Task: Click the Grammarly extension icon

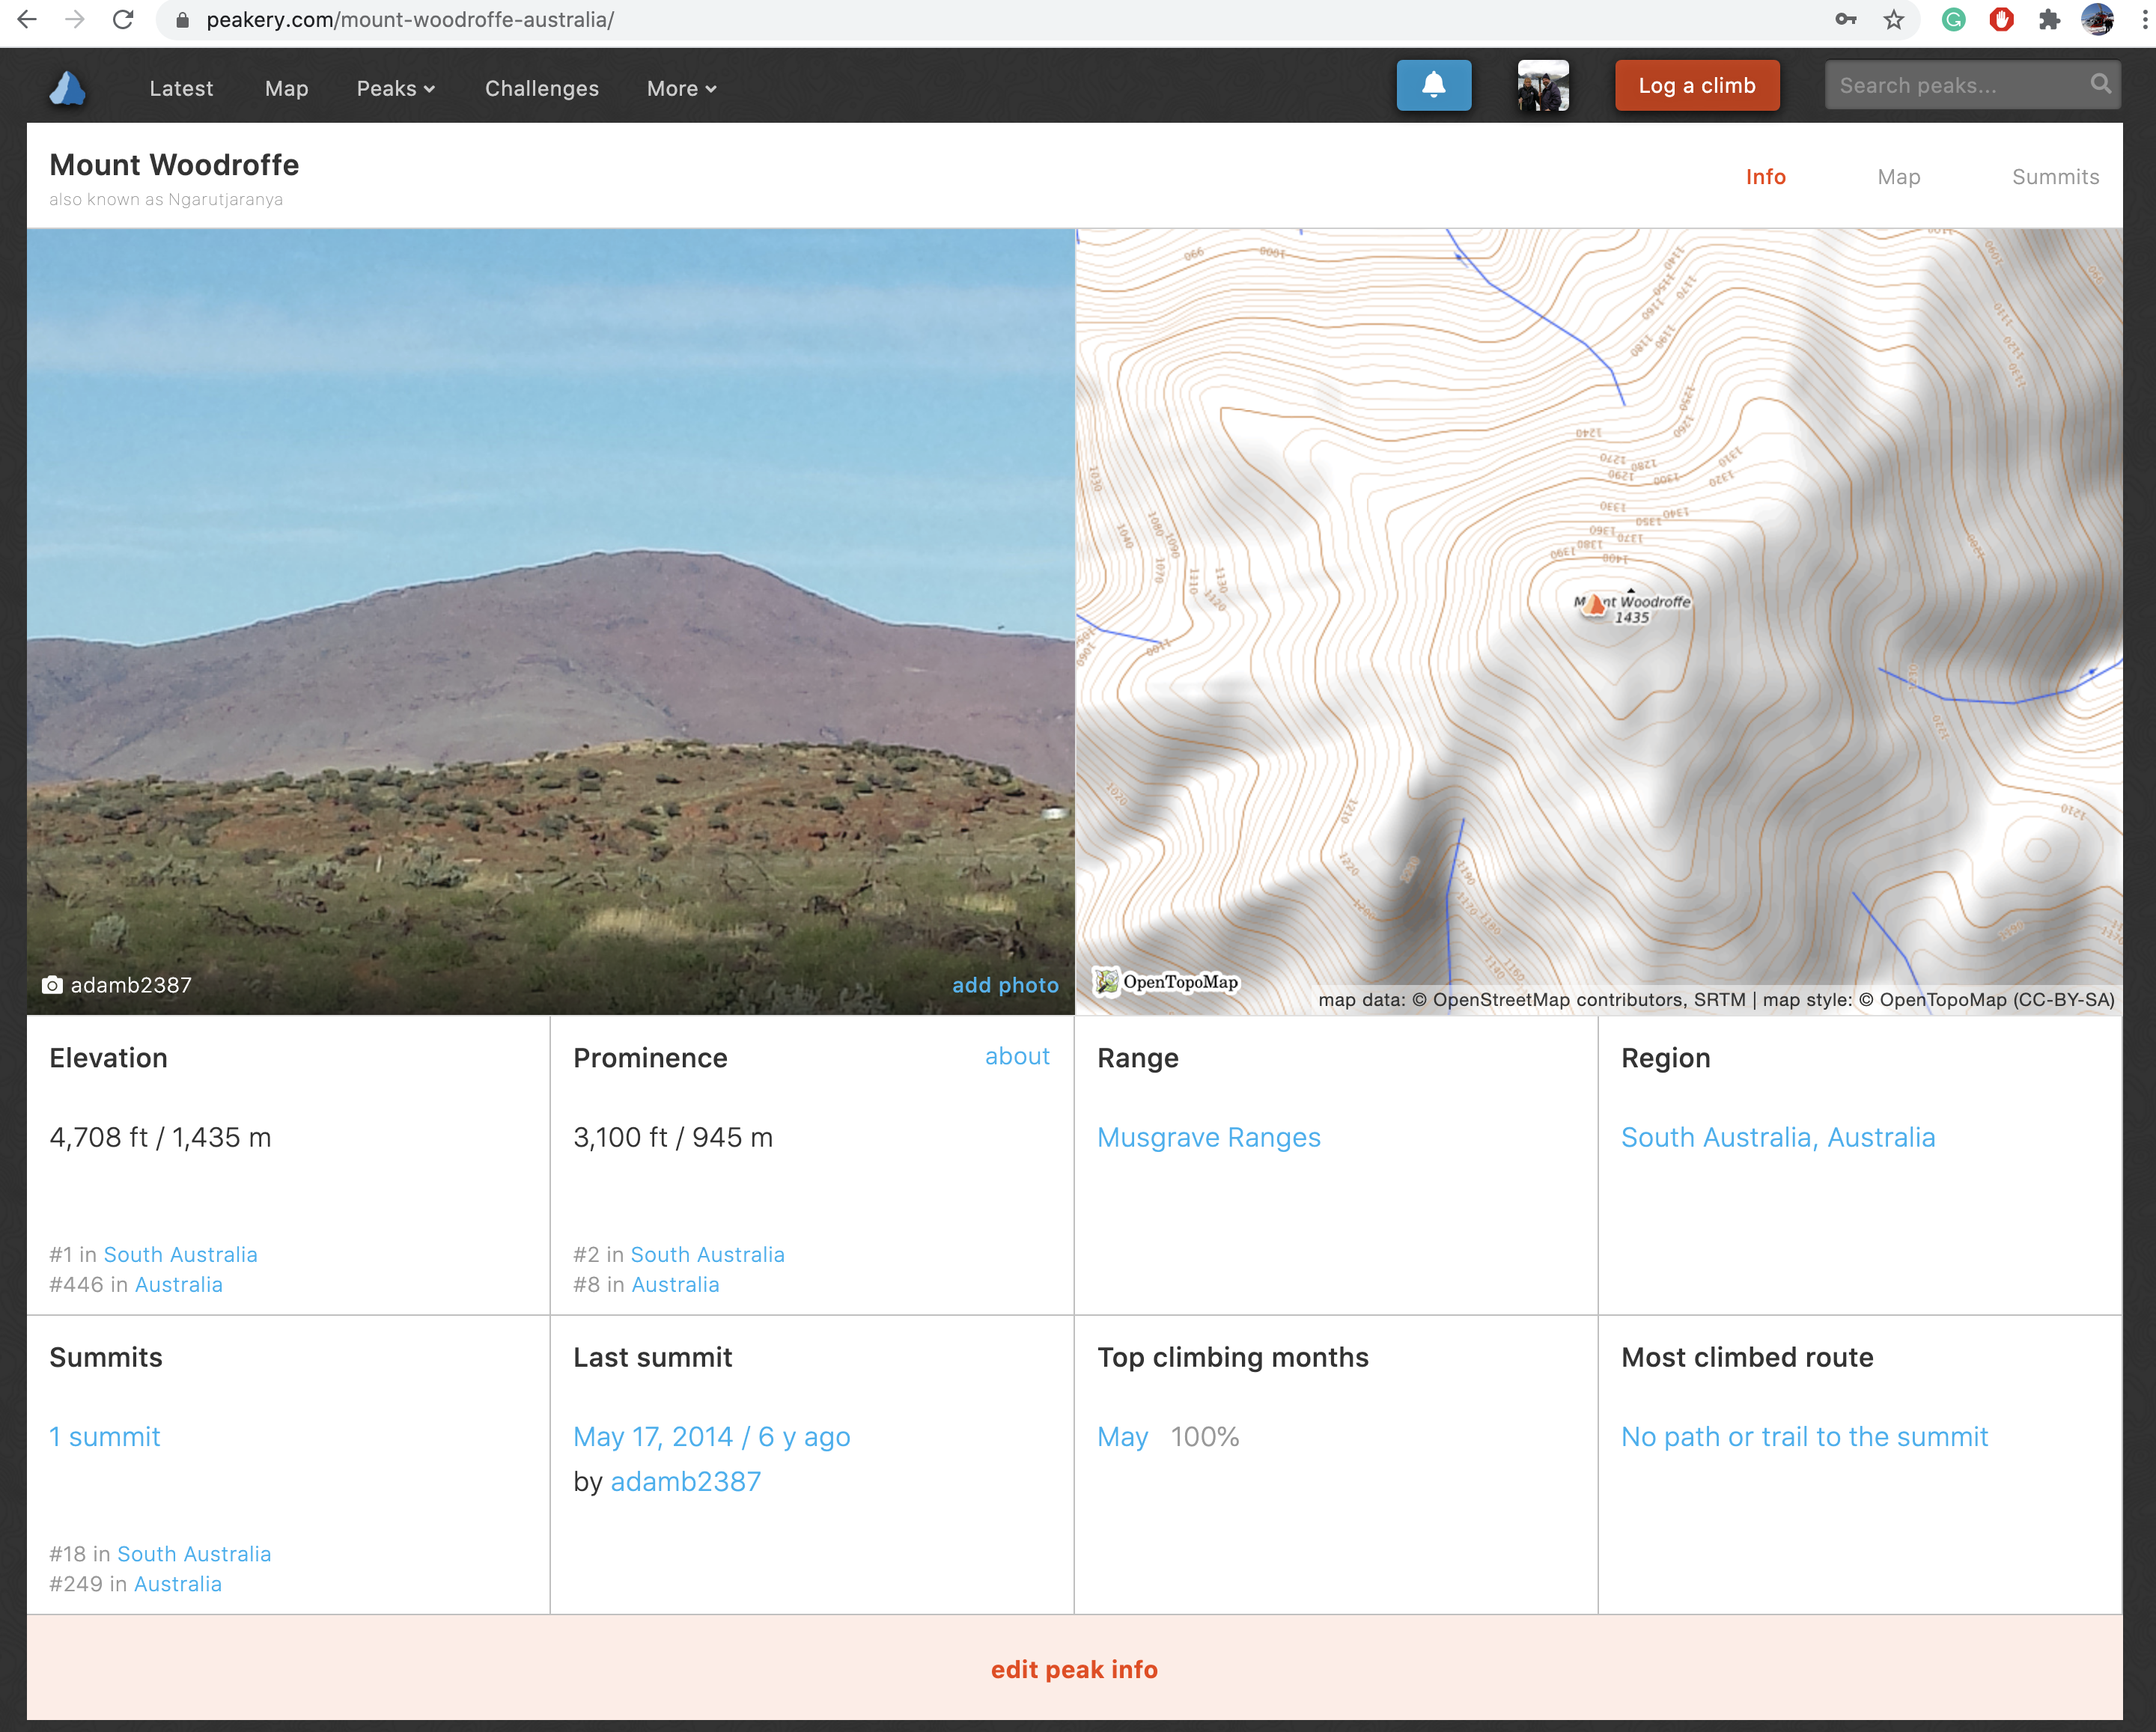Action: [x=1953, y=20]
